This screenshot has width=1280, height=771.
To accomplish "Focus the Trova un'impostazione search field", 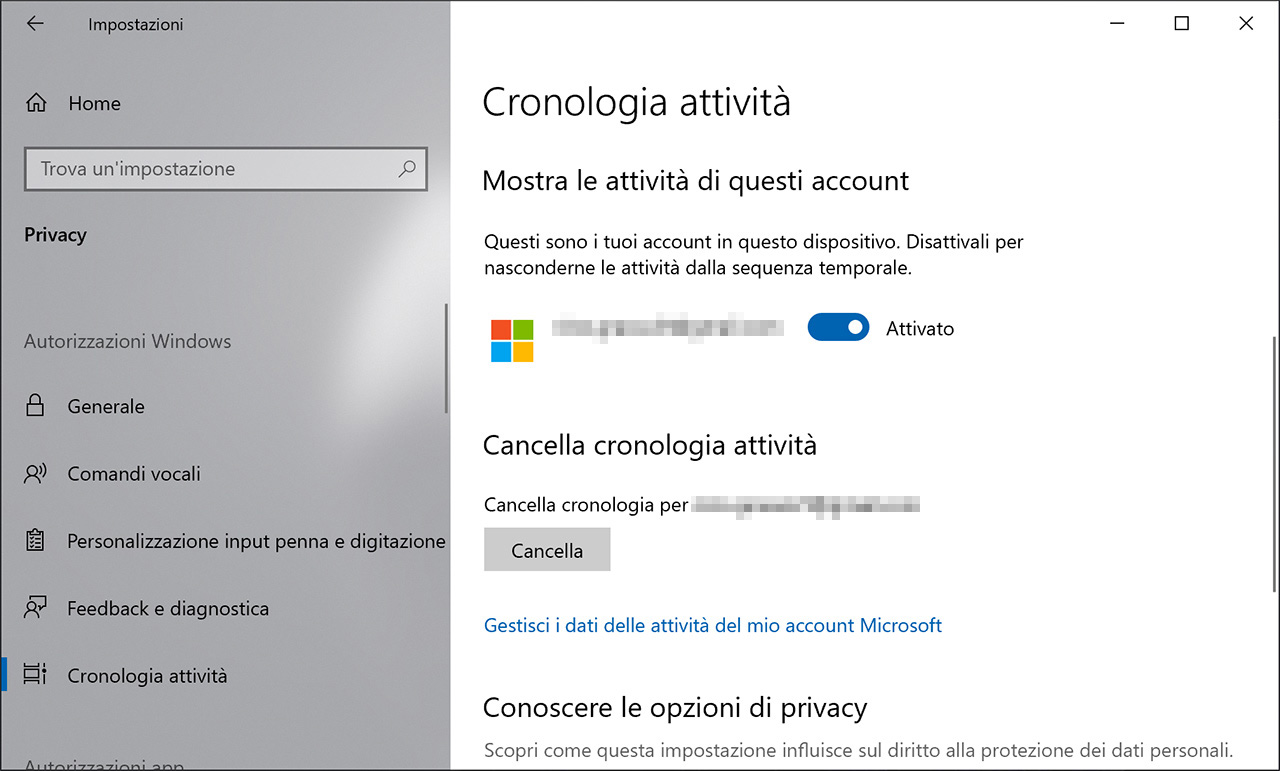I will pos(226,169).
